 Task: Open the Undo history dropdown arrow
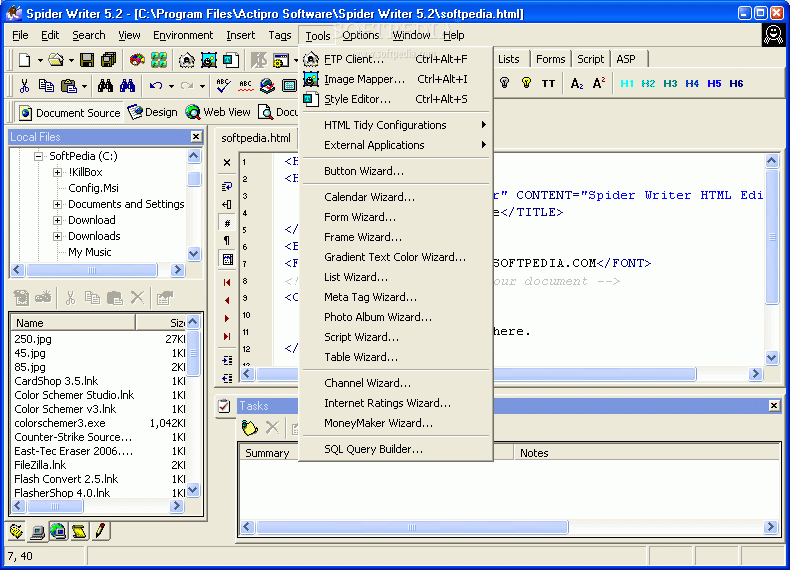171,86
